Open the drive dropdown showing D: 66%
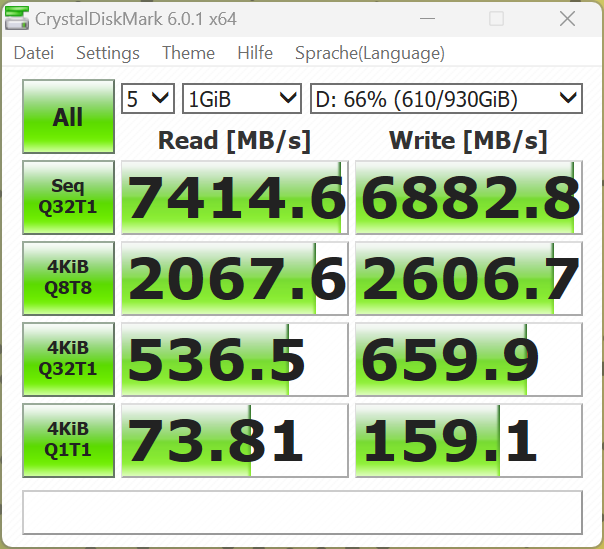This screenshot has height=549, width=604. 446,99
